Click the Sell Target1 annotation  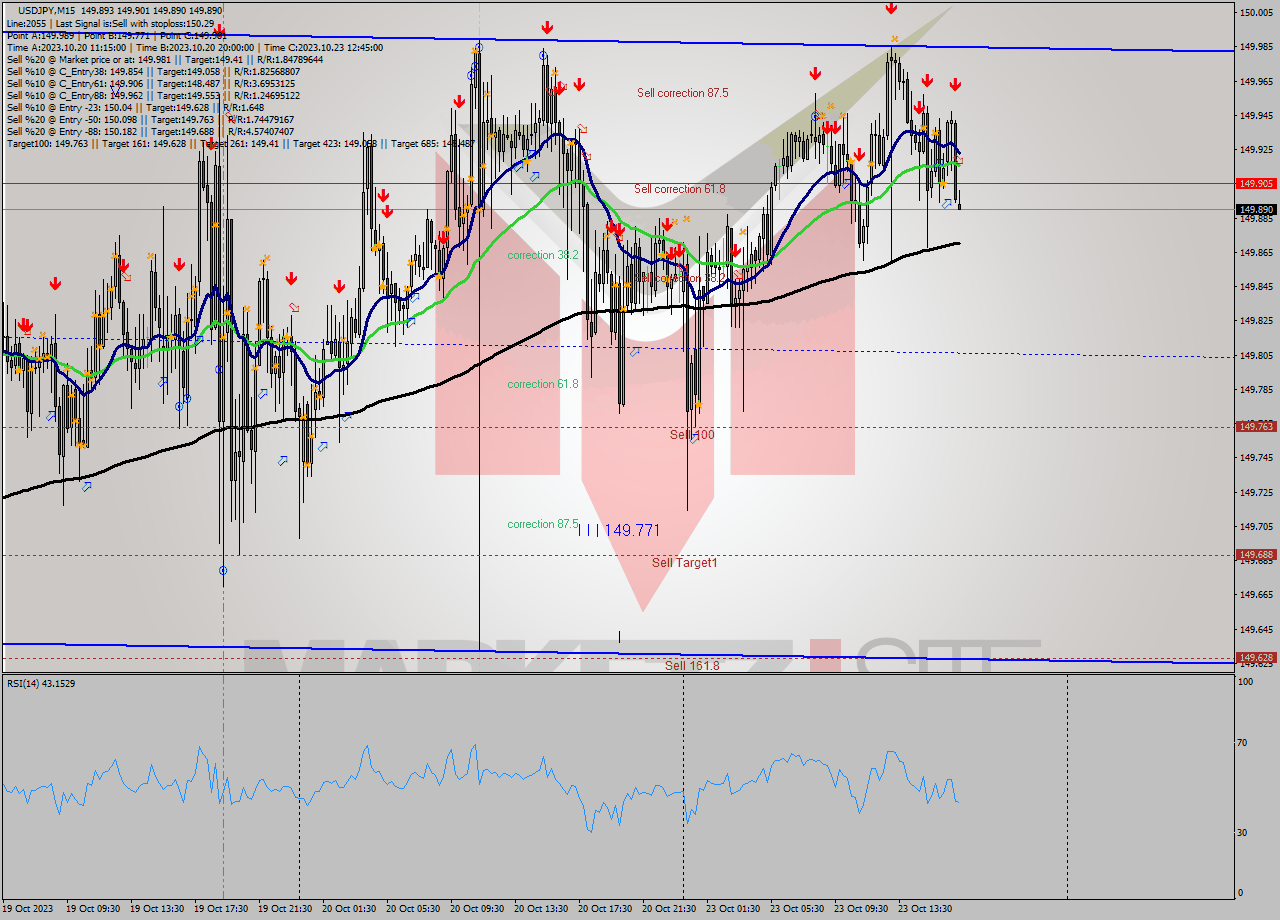coord(683,563)
